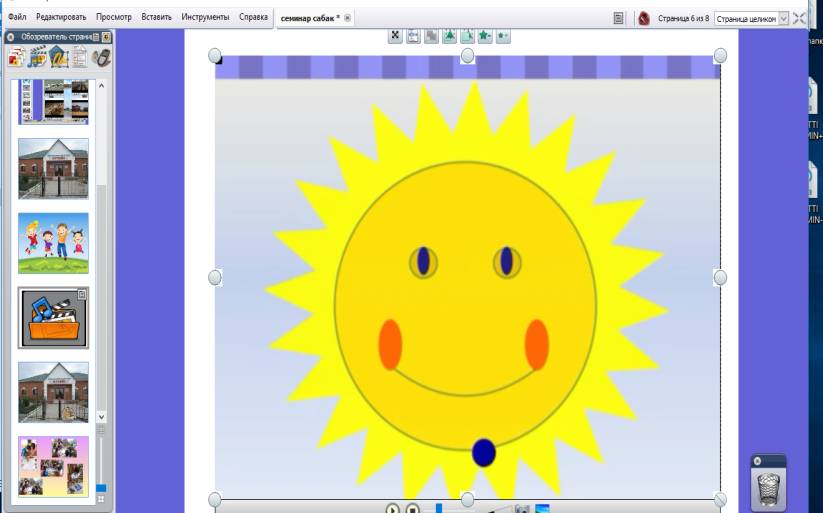823x513 pixels.
Task: Click the trash bin icon
Action: 767,489
